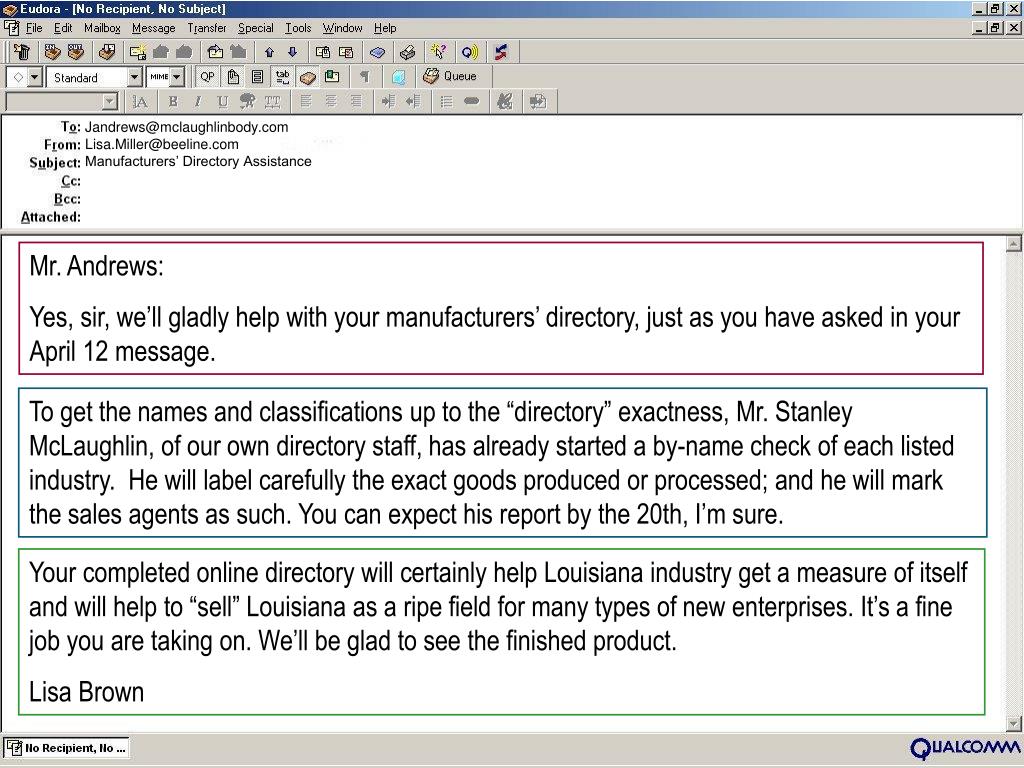Image resolution: width=1024 pixels, height=768 pixels.
Task: Toggle Keep Copies option
Action: [308, 76]
